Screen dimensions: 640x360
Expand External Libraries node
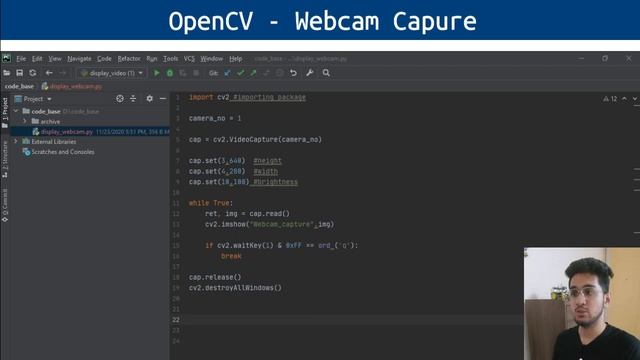pyautogui.click(x=16, y=141)
